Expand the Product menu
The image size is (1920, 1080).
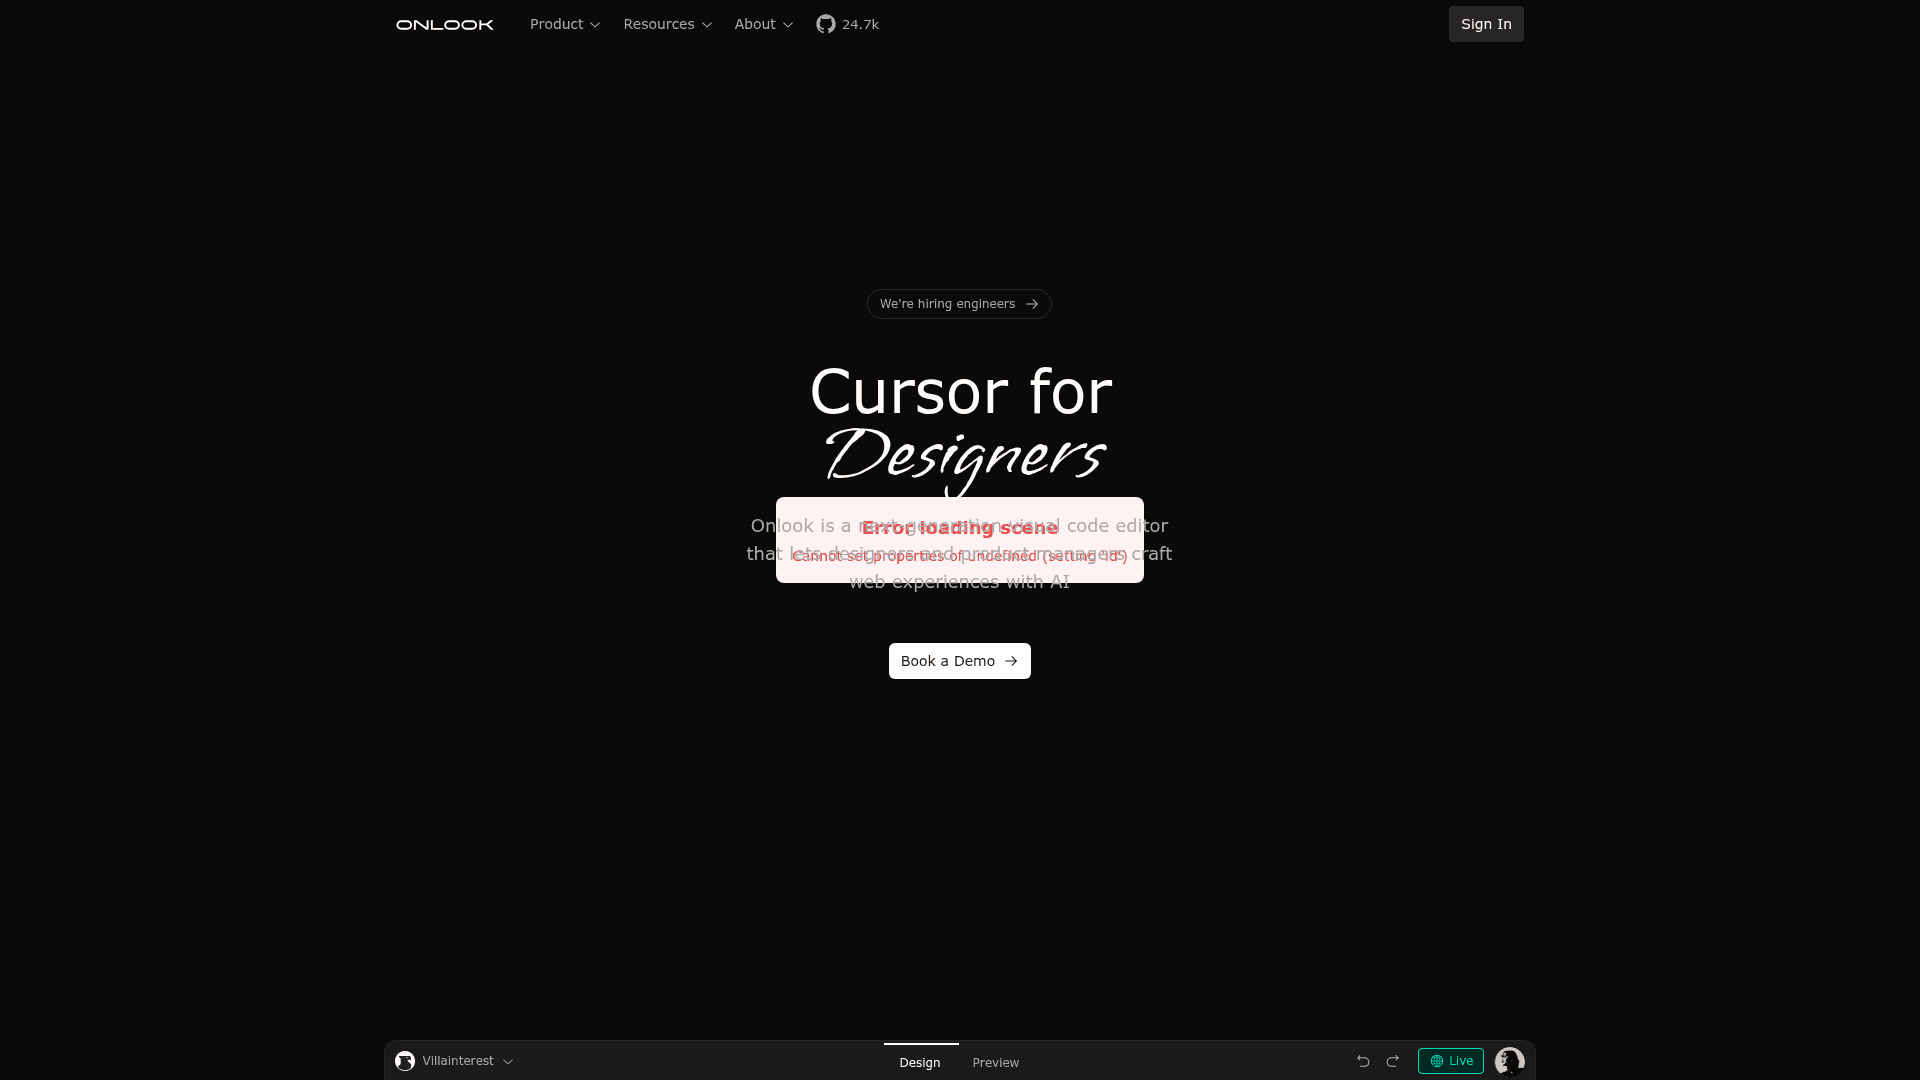click(x=565, y=24)
